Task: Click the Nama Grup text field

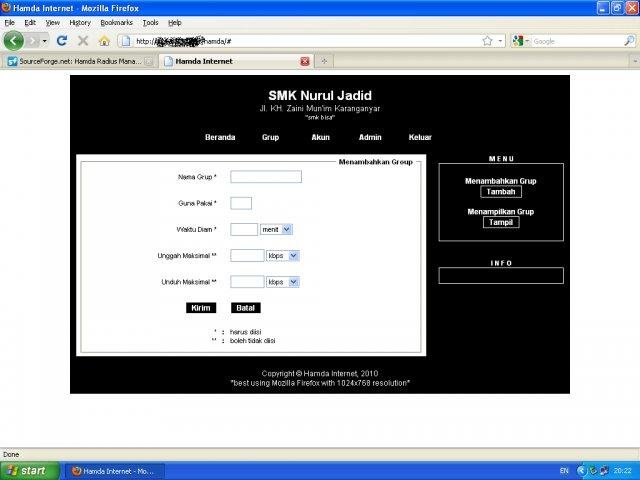Action: point(266,177)
